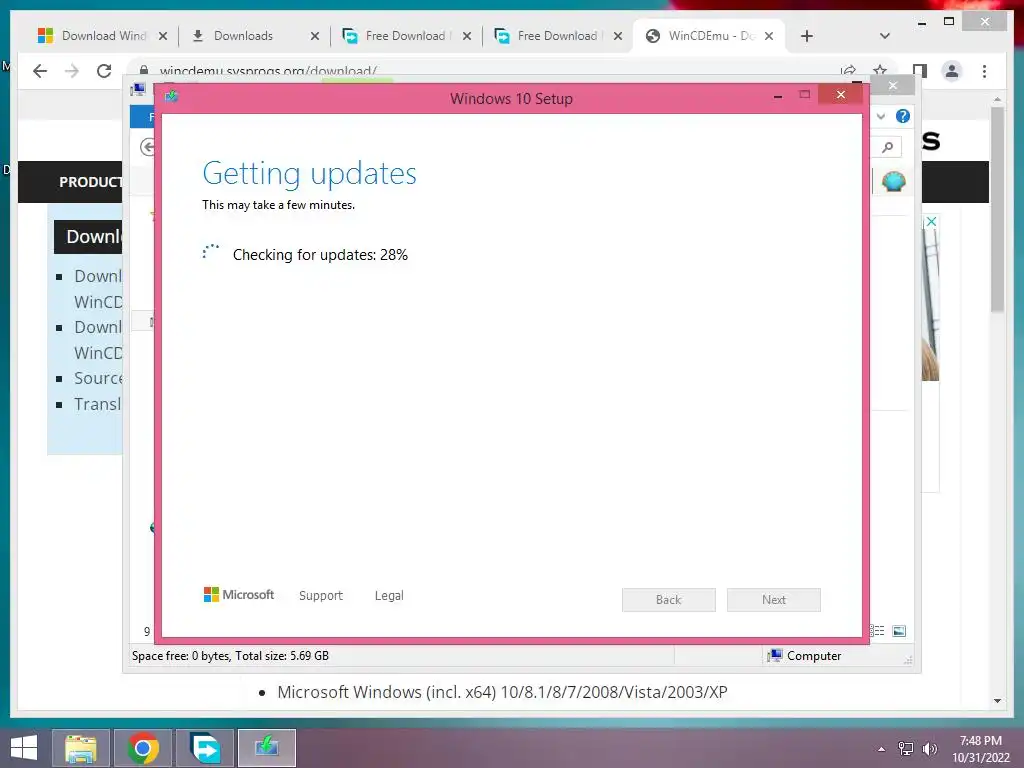This screenshot has height=768, width=1024.
Task: Expand the File Explorer ribbon chevron
Action: pyautogui.click(x=881, y=116)
